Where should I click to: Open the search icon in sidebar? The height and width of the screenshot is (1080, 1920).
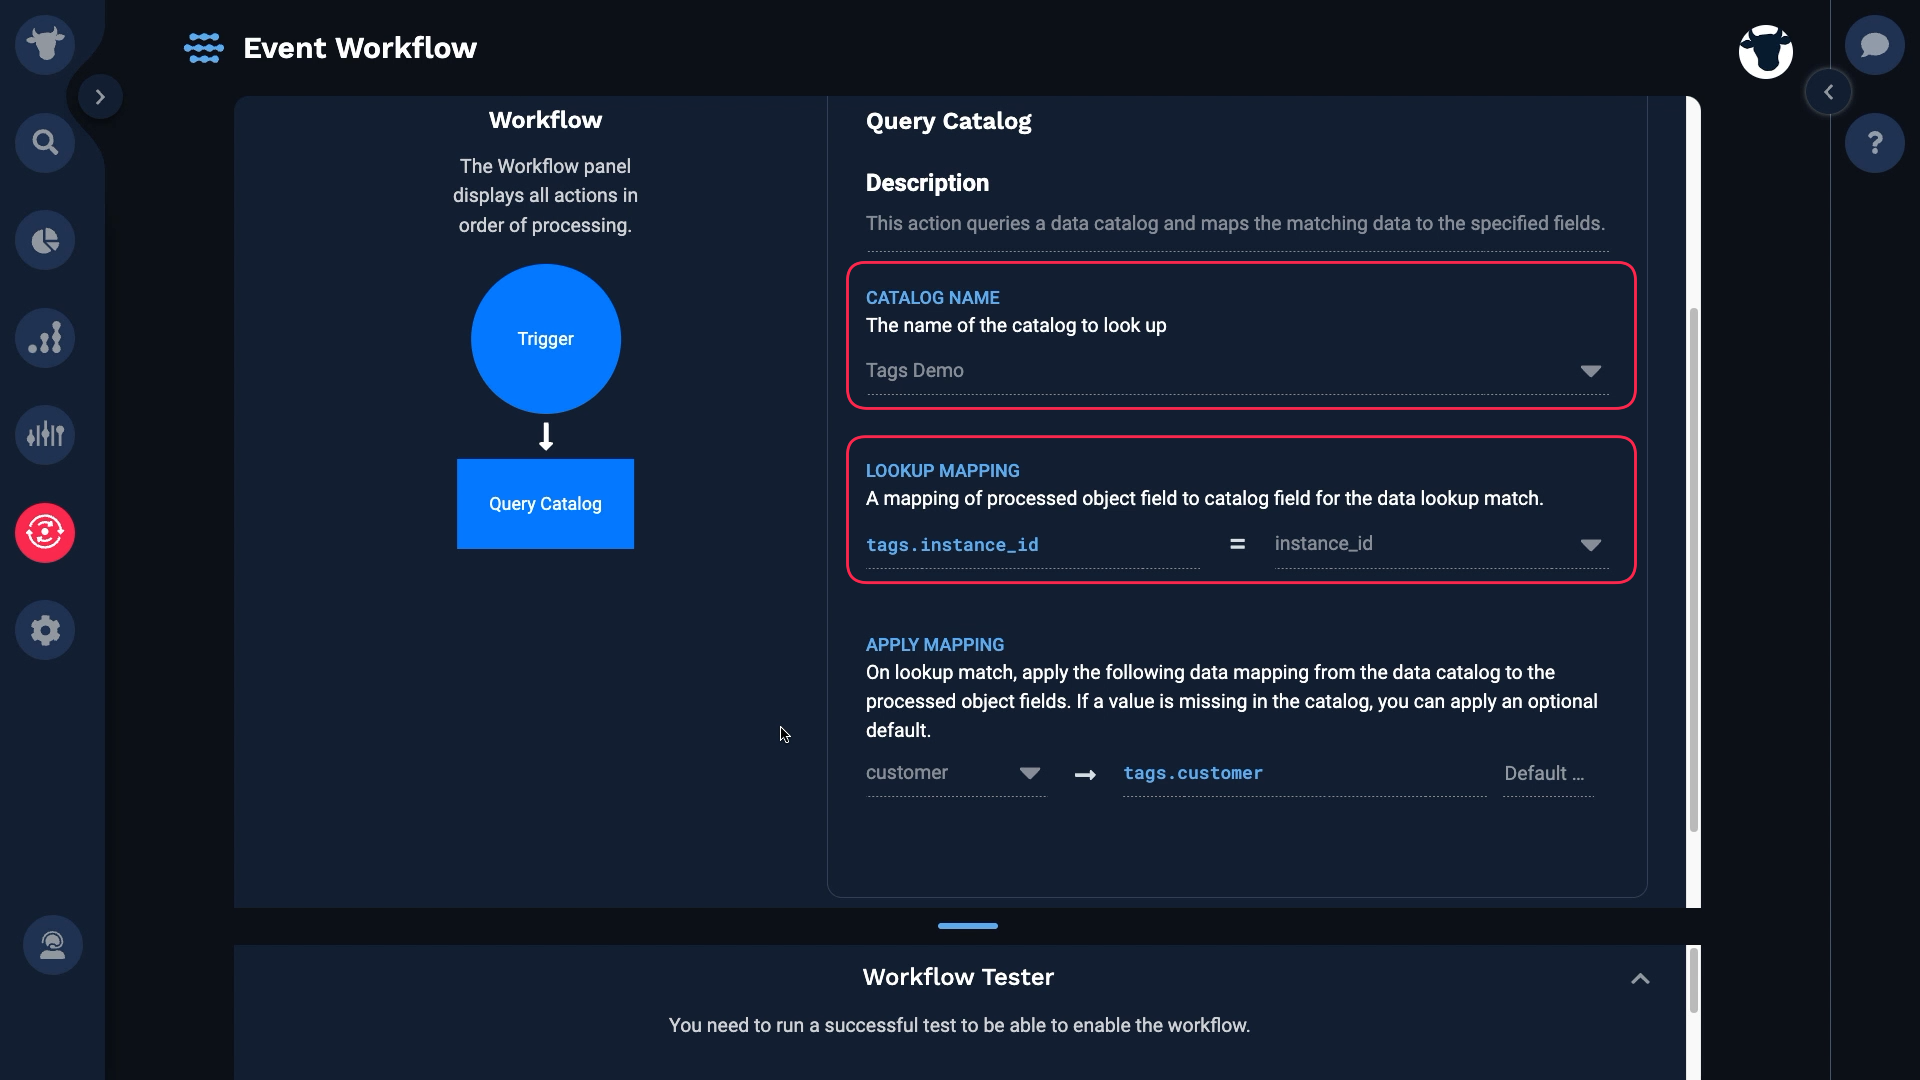pos(45,143)
